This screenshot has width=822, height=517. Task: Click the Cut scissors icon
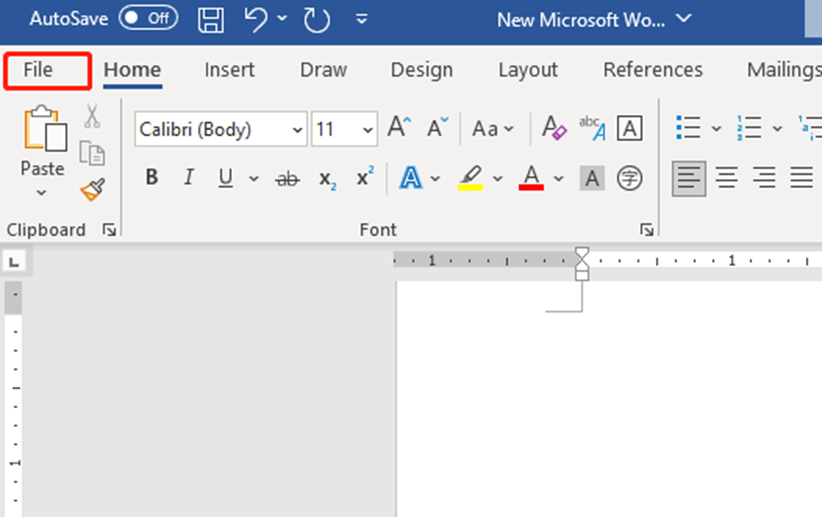coord(92,116)
